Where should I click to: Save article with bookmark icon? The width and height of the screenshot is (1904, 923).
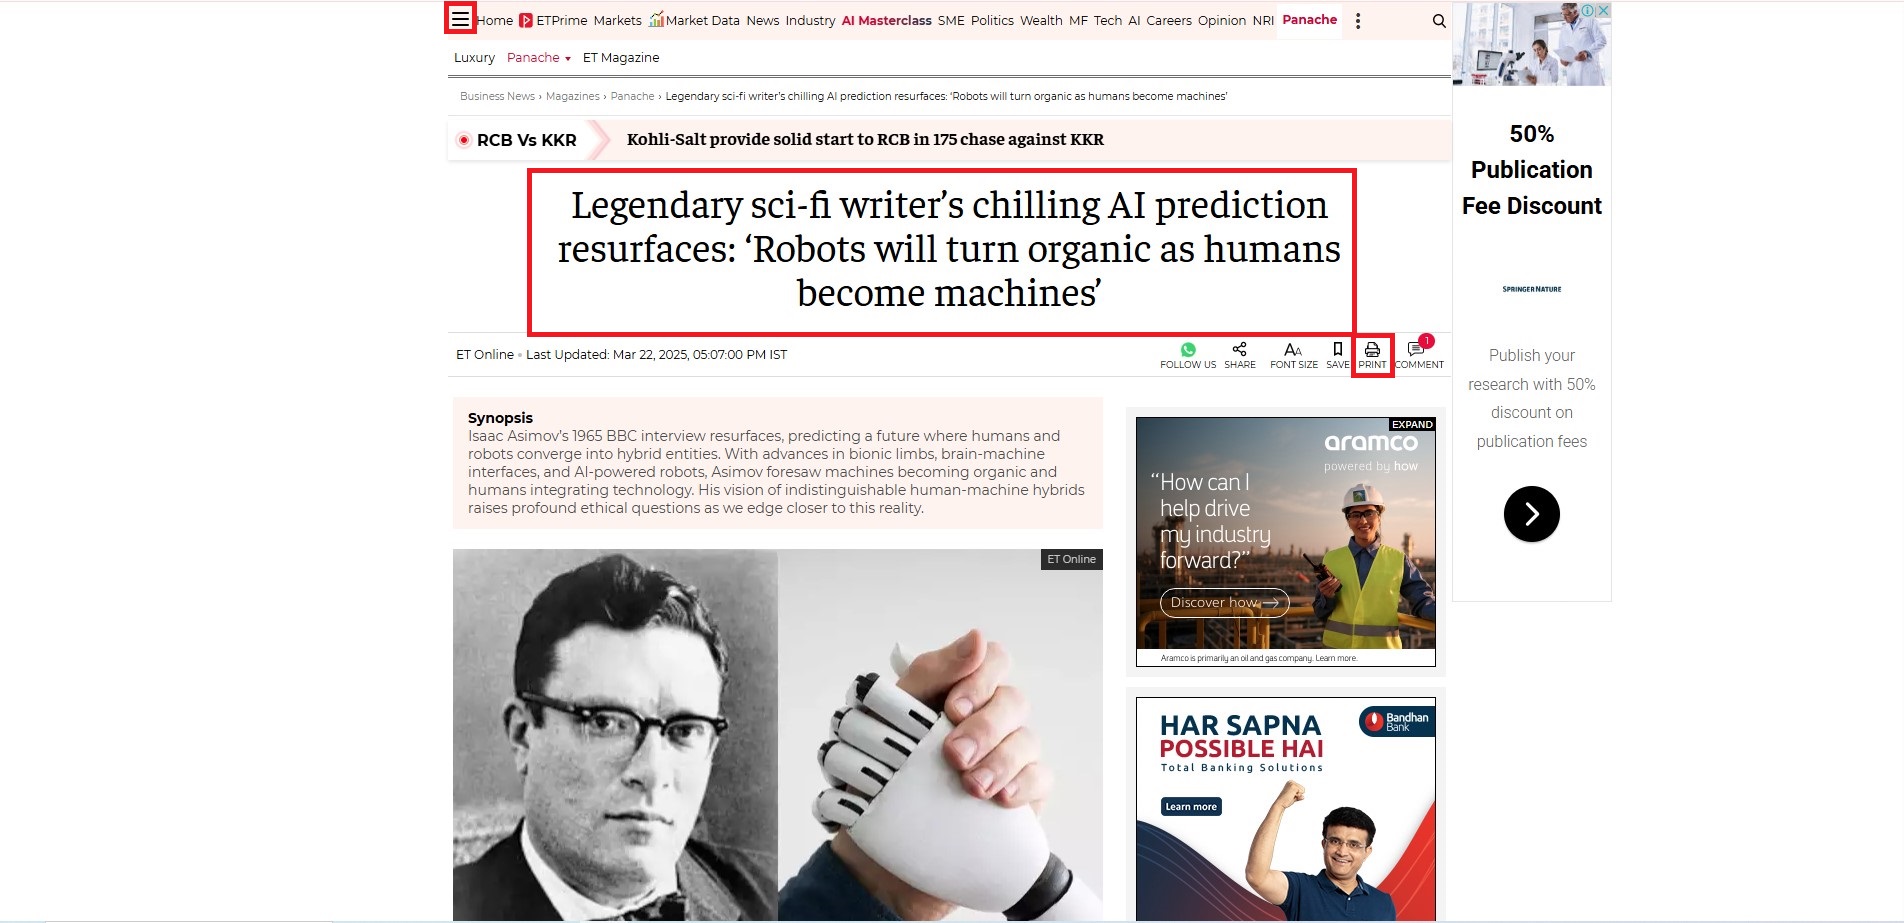coord(1338,355)
